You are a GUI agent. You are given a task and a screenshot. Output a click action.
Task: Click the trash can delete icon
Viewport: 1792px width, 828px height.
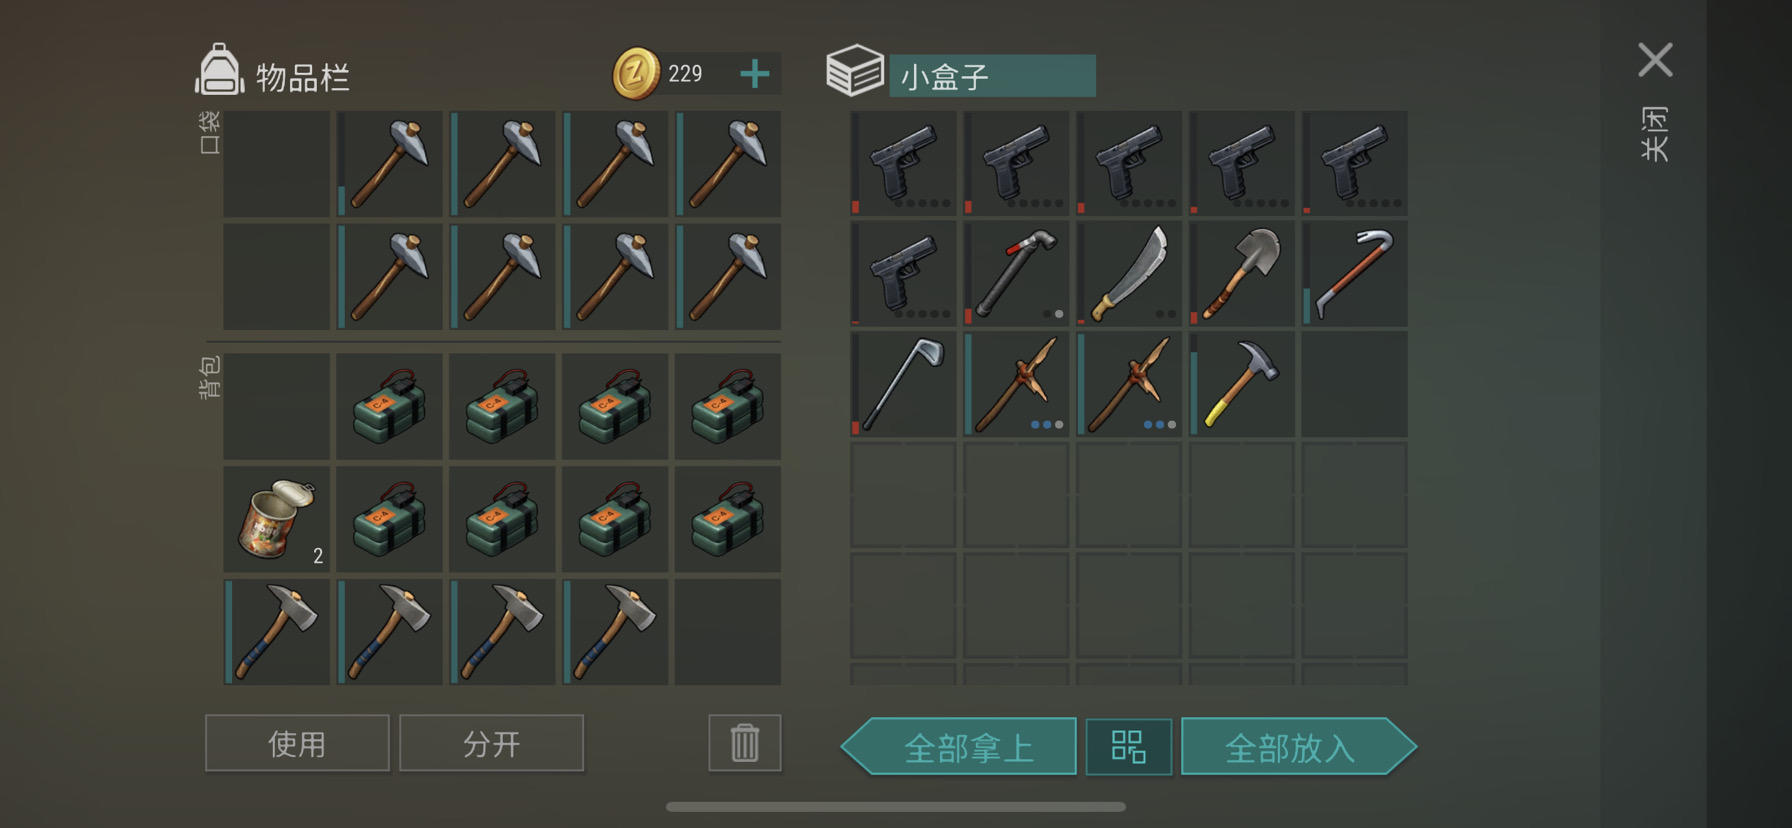(745, 743)
